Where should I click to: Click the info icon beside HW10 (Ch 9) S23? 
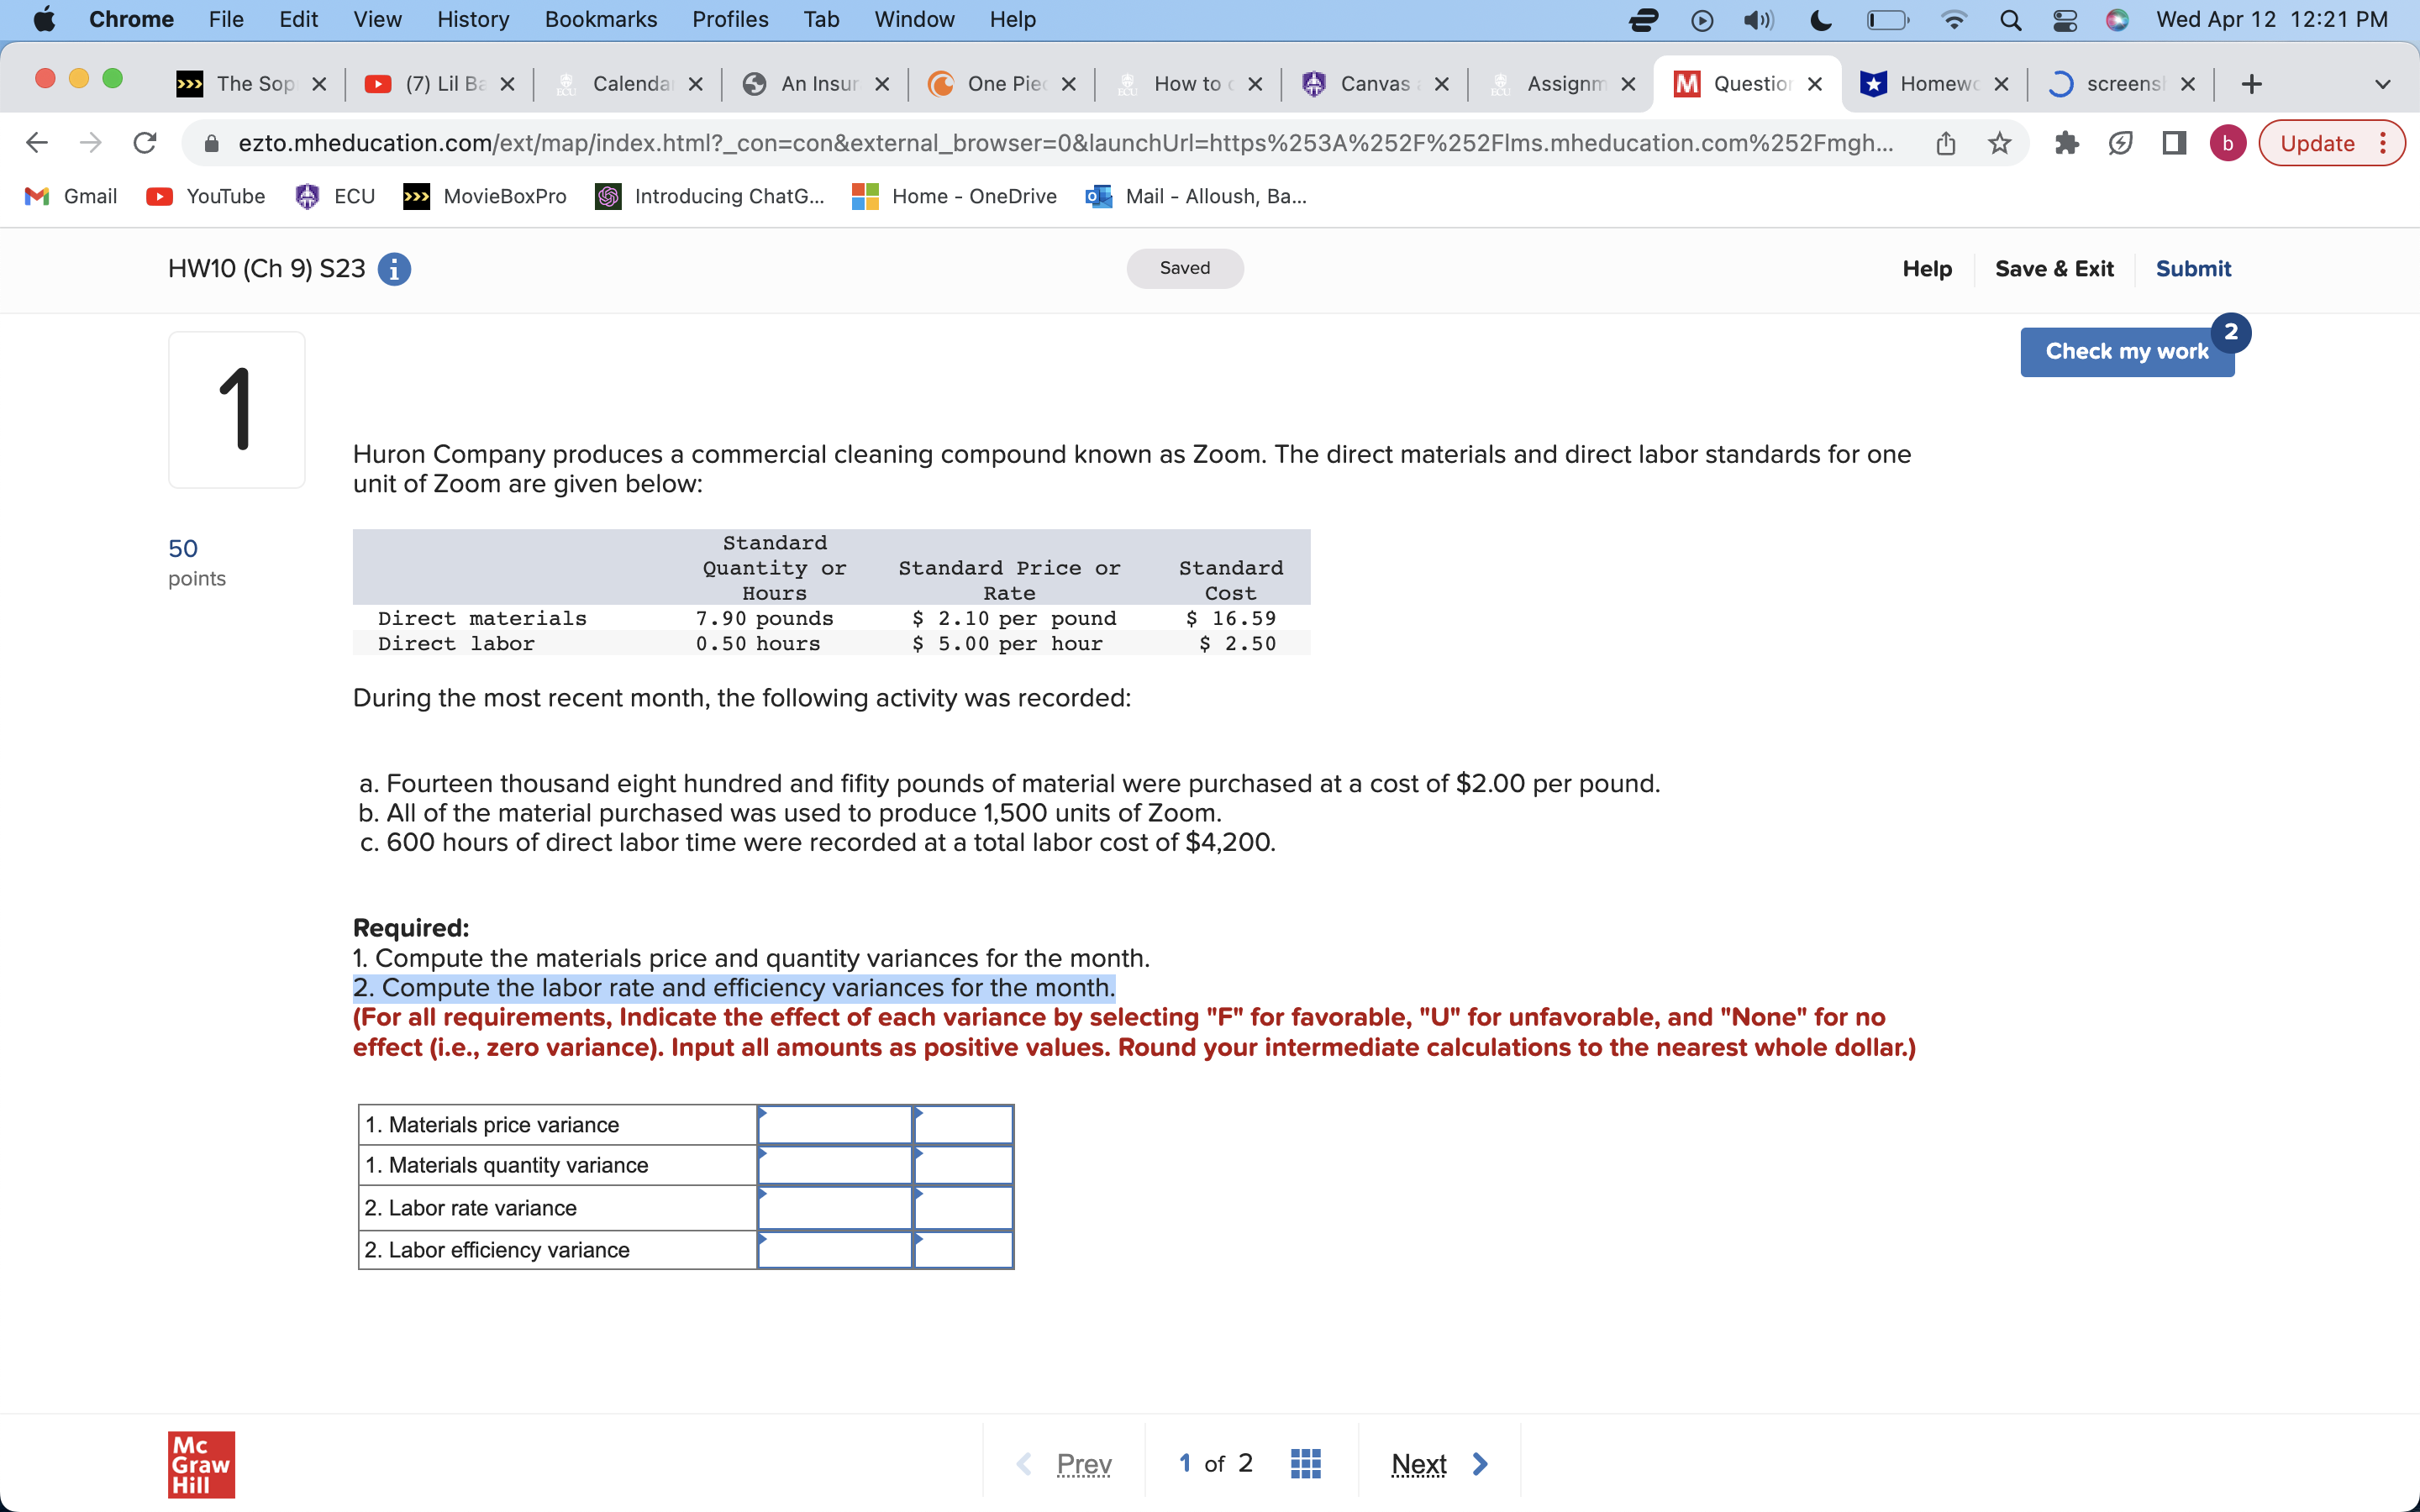point(395,268)
